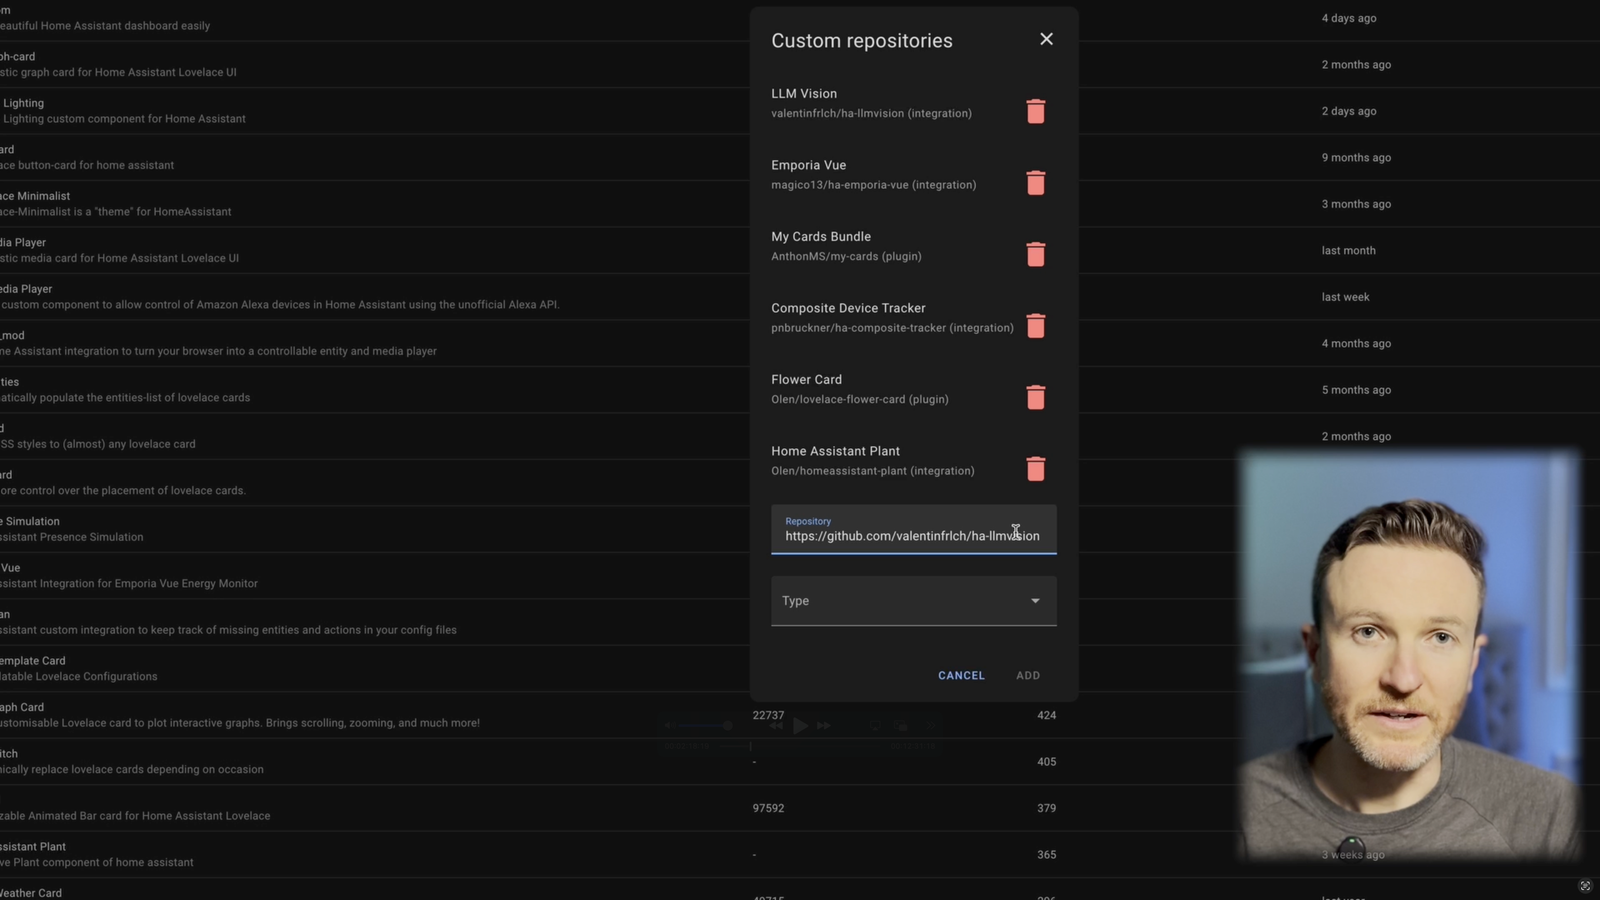This screenshot has width=1600, height=900.
Task: Remove the Home Assistant Plant repository
Action: 1036,469
